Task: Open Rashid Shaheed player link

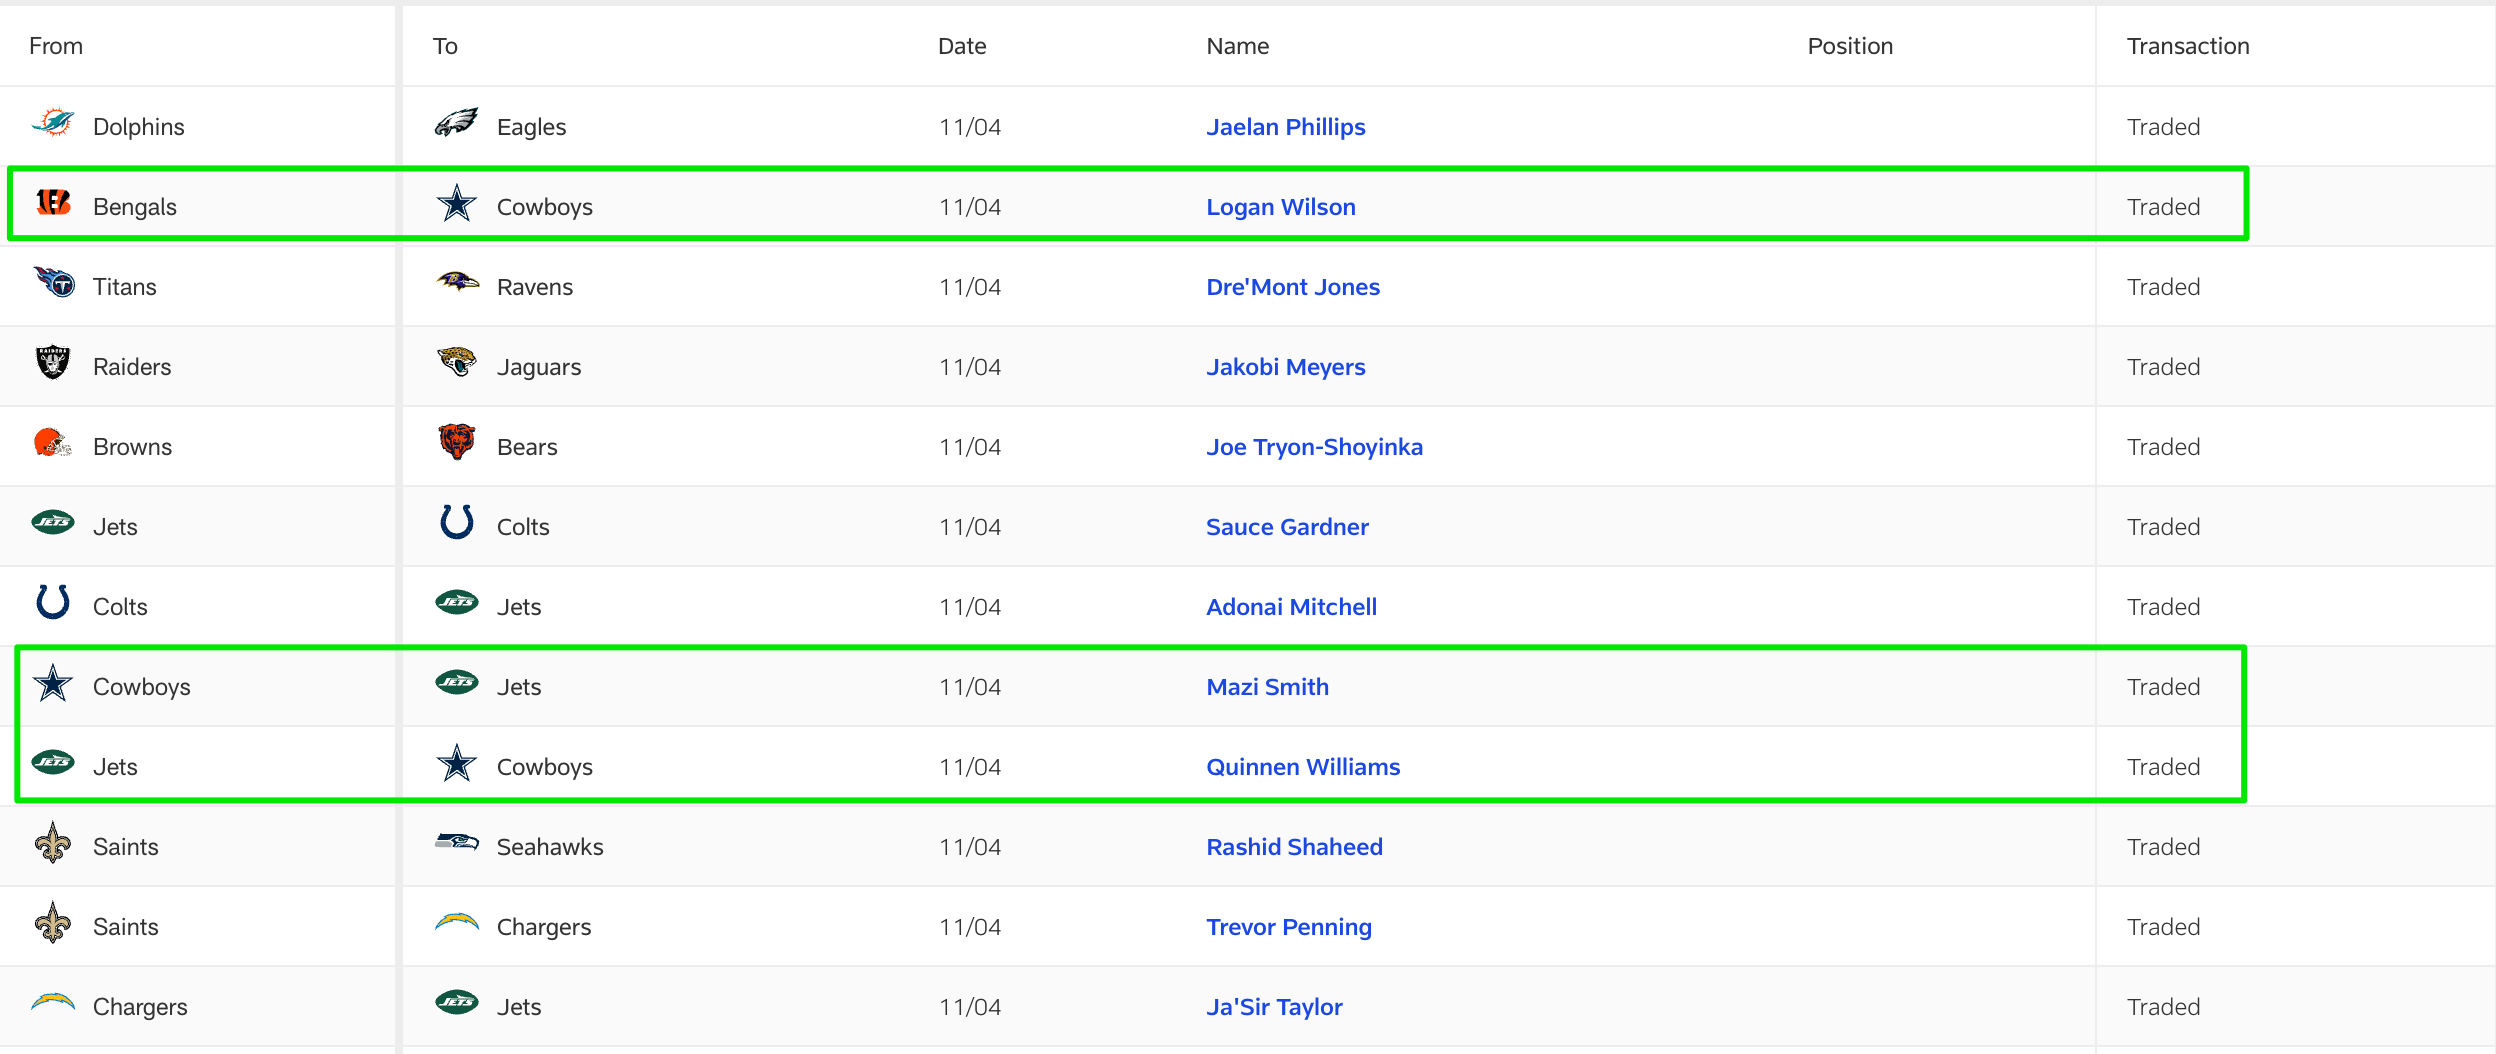Action: click(1294, 847)
